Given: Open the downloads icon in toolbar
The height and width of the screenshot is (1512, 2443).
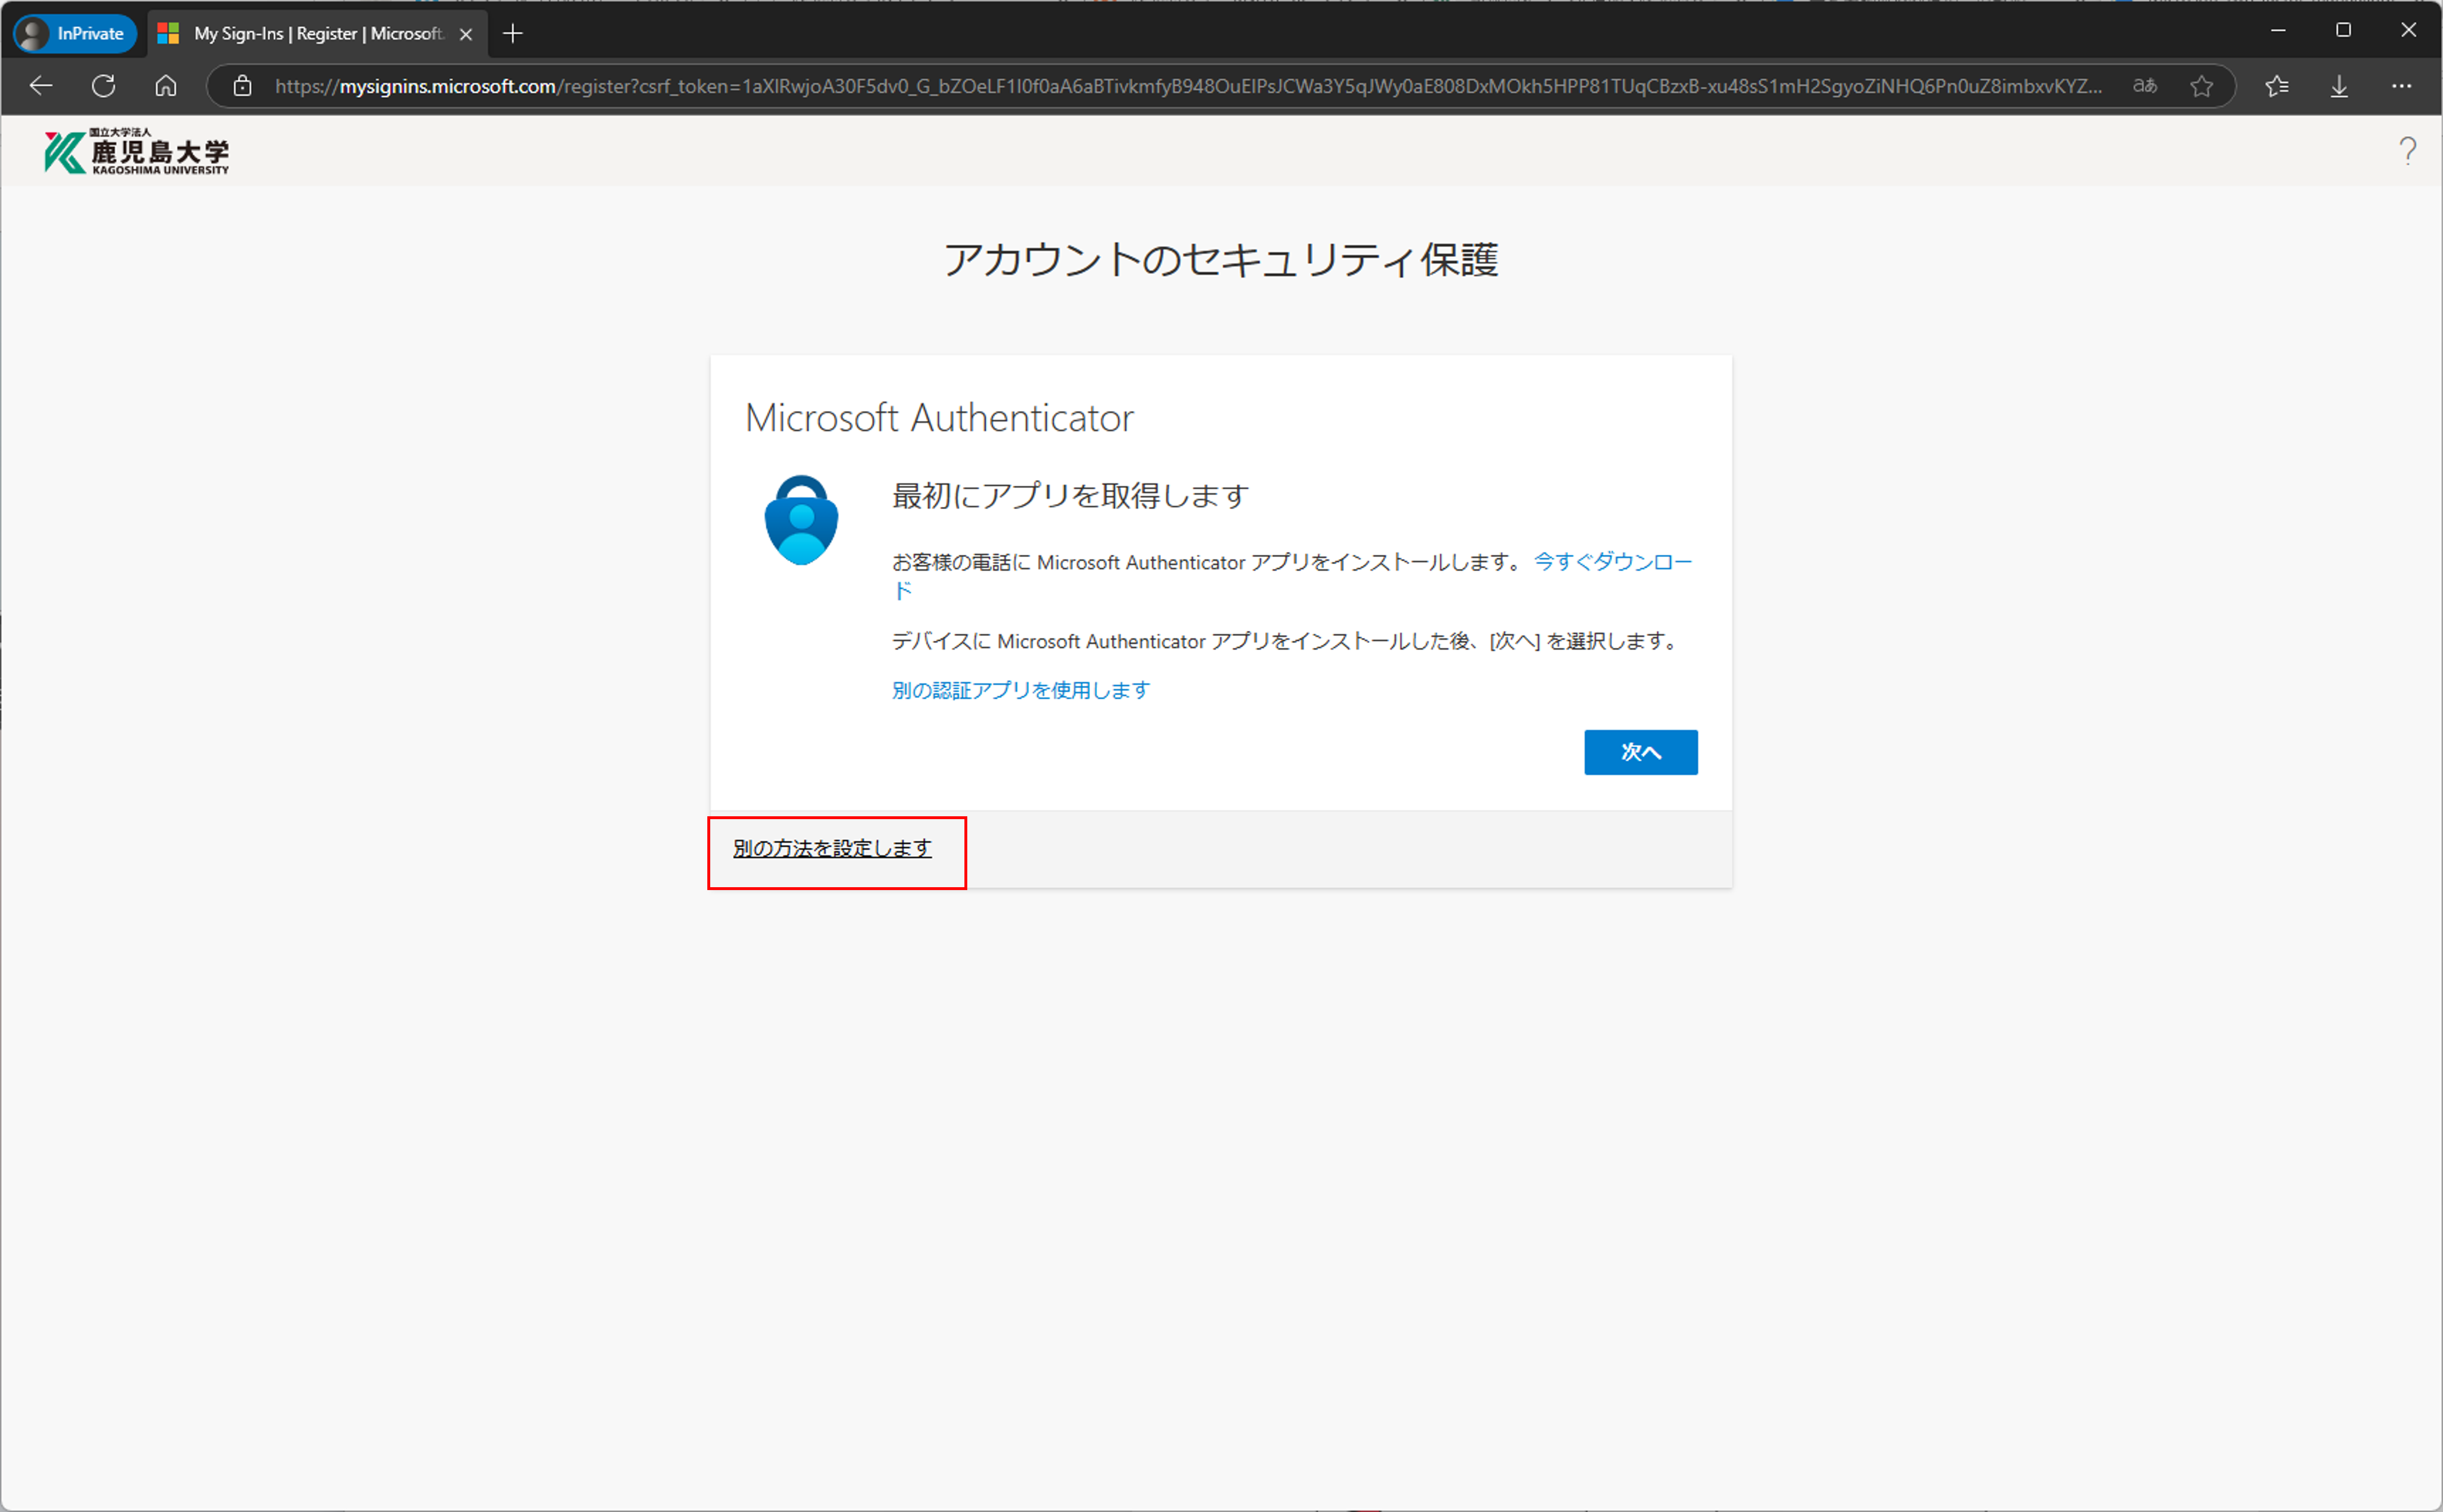Looking at the screenshot, I should point(2339,86).
